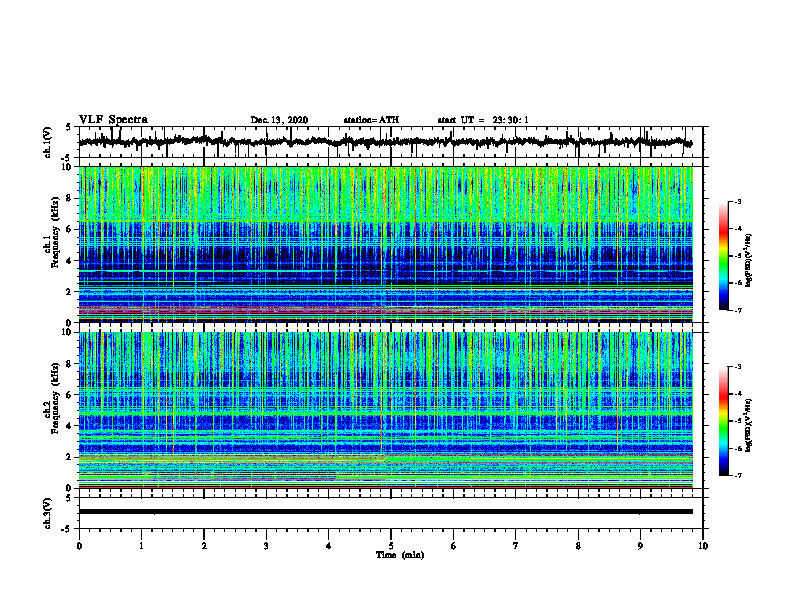Click the "-7" tick on ch.1 color scale

tap(737, 310)
